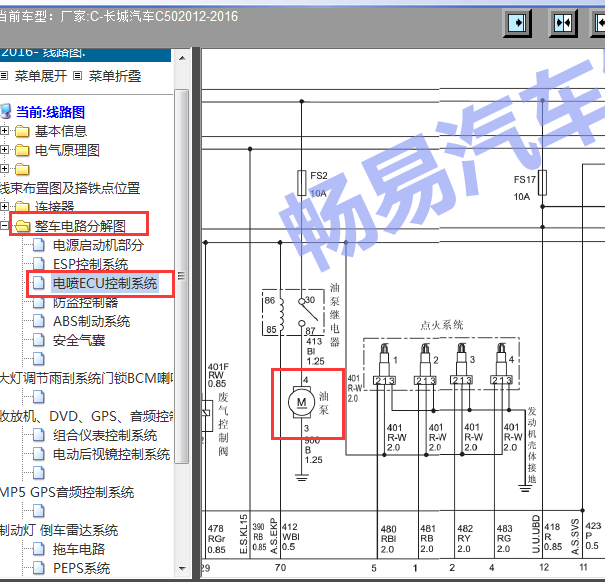
Task: Open 收放机、DVD、GPS entry
Action: click(x=86, y=416)
